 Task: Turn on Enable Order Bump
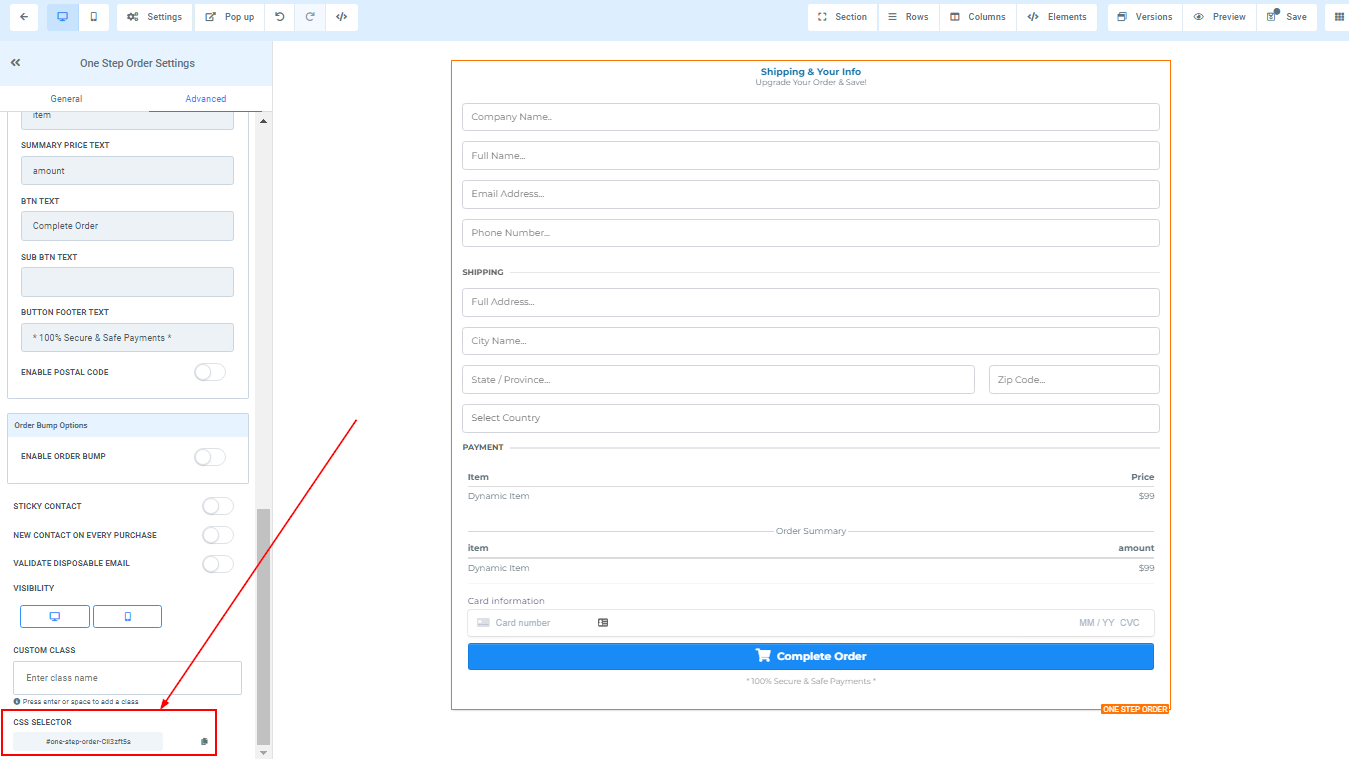(209, 457)
